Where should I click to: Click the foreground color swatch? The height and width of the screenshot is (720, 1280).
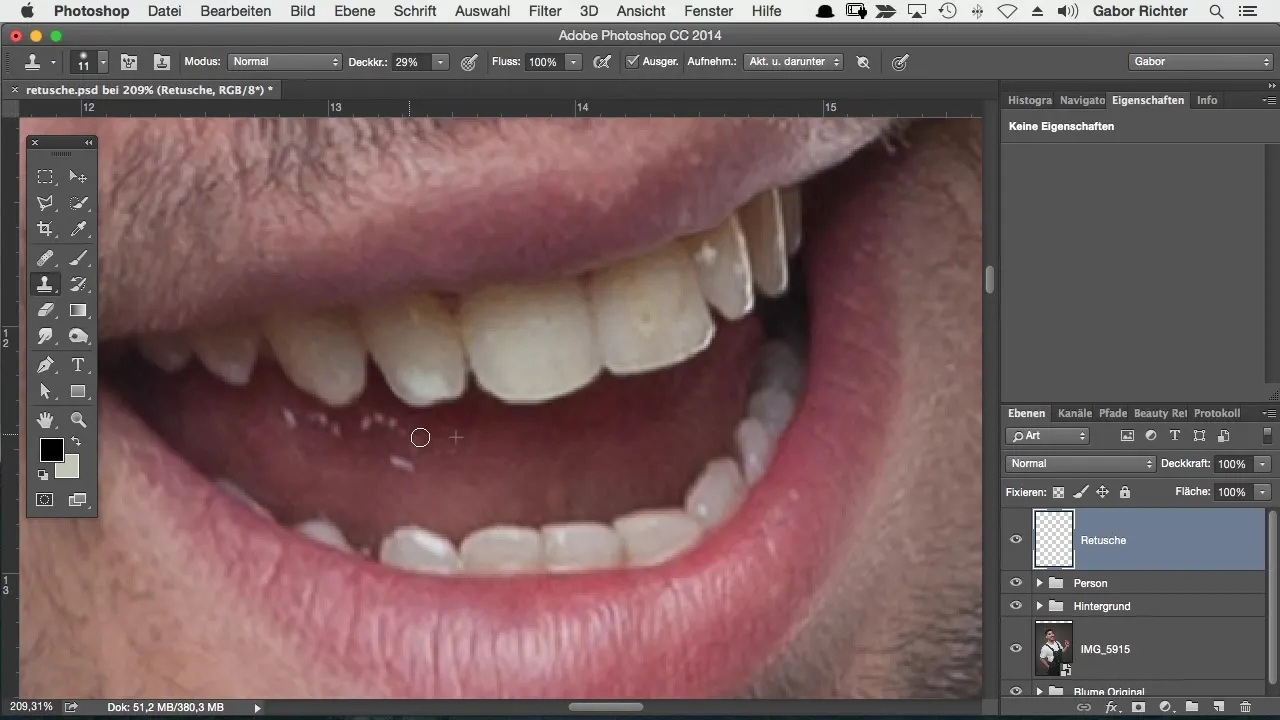[51, 450]
